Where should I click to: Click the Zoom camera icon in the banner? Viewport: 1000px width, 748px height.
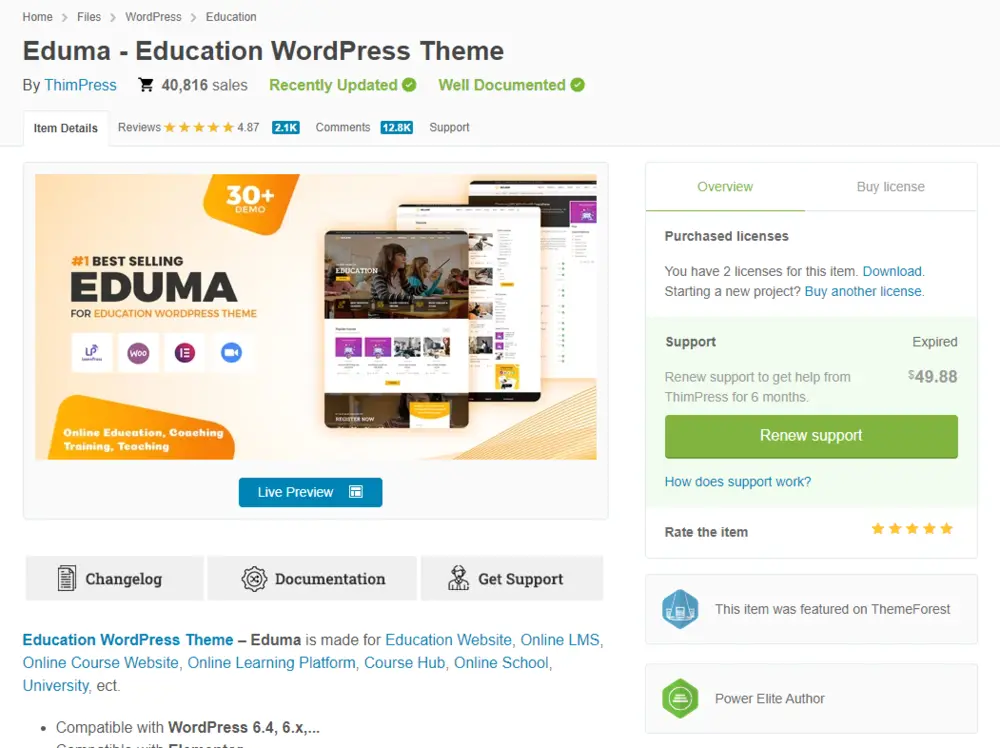tap(231, 352)
